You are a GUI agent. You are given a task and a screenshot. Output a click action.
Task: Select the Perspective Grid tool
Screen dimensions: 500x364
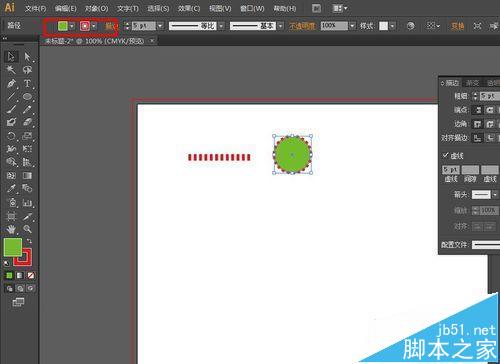(27, 162)
